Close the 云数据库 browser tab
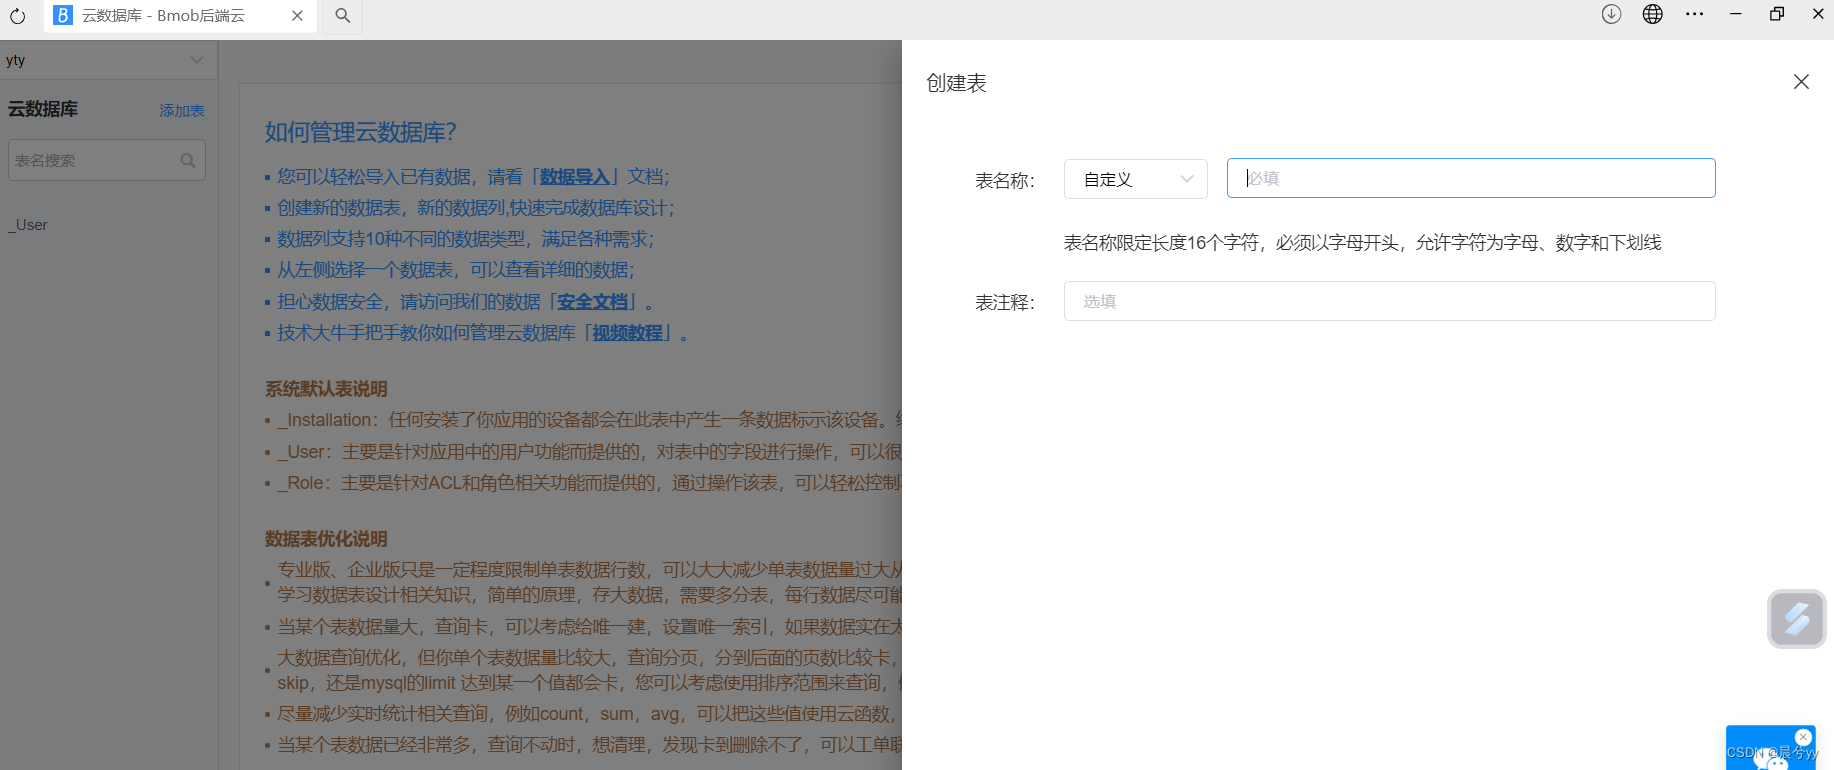Screen dimensions: 1834x770 (x=297, y=16)
